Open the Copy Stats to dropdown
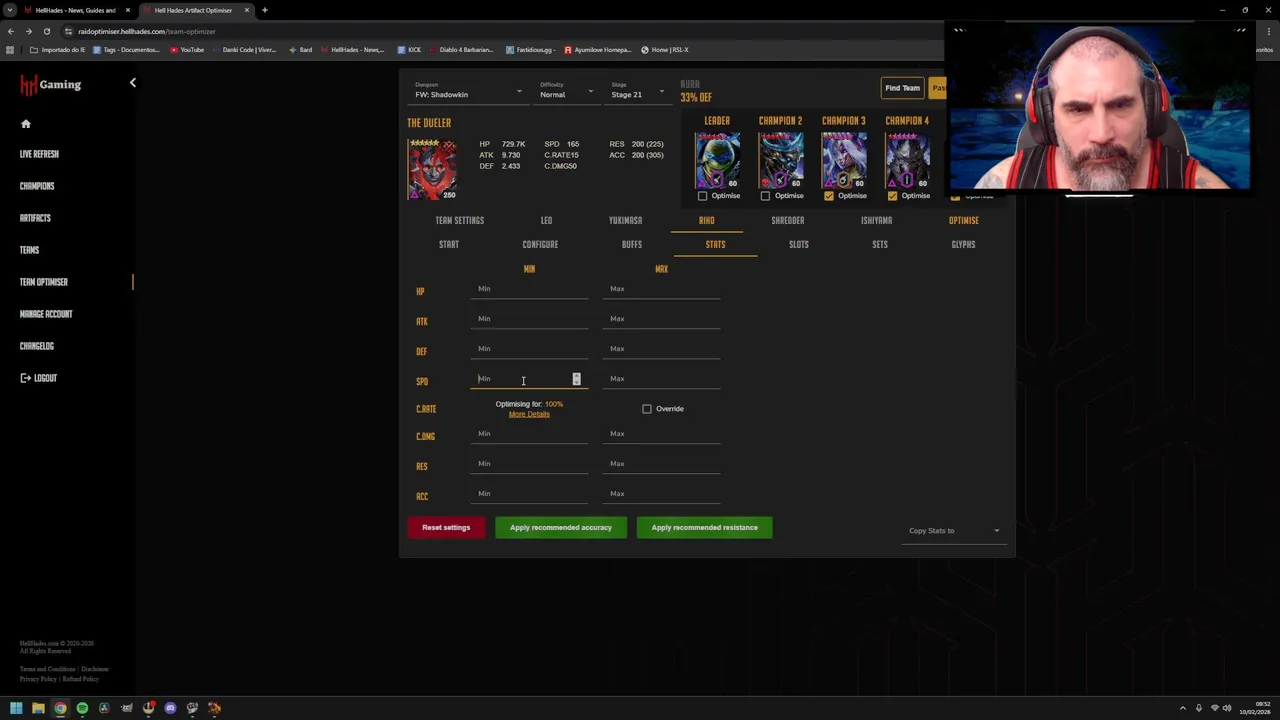The image size is (1280, 720). (954, 531)
